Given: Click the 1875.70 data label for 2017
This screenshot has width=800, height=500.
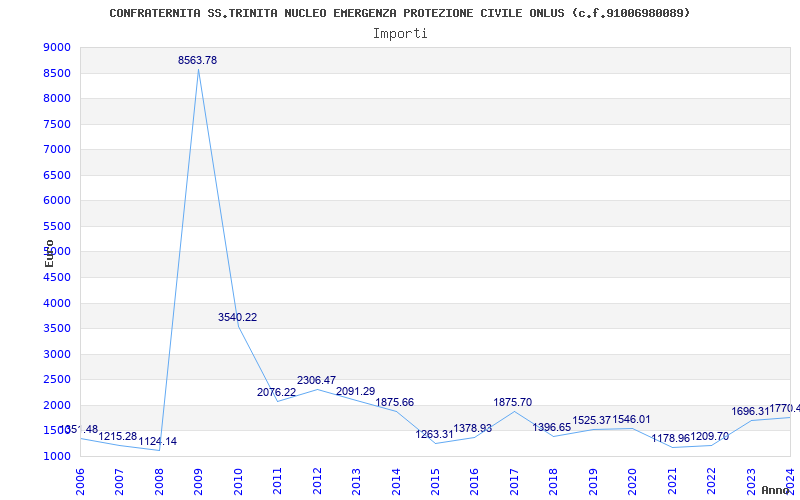Looking at the screenshot, I should 512,403.
